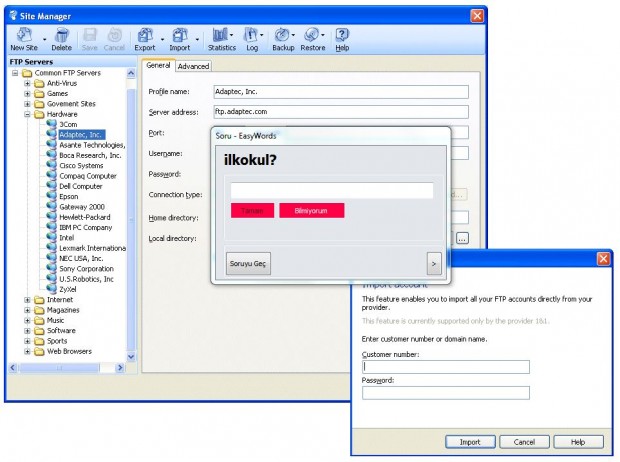Select the 3Com server entry
This screenshot has height=462, width=620.
pyautogui.click(x=68, y=124)
